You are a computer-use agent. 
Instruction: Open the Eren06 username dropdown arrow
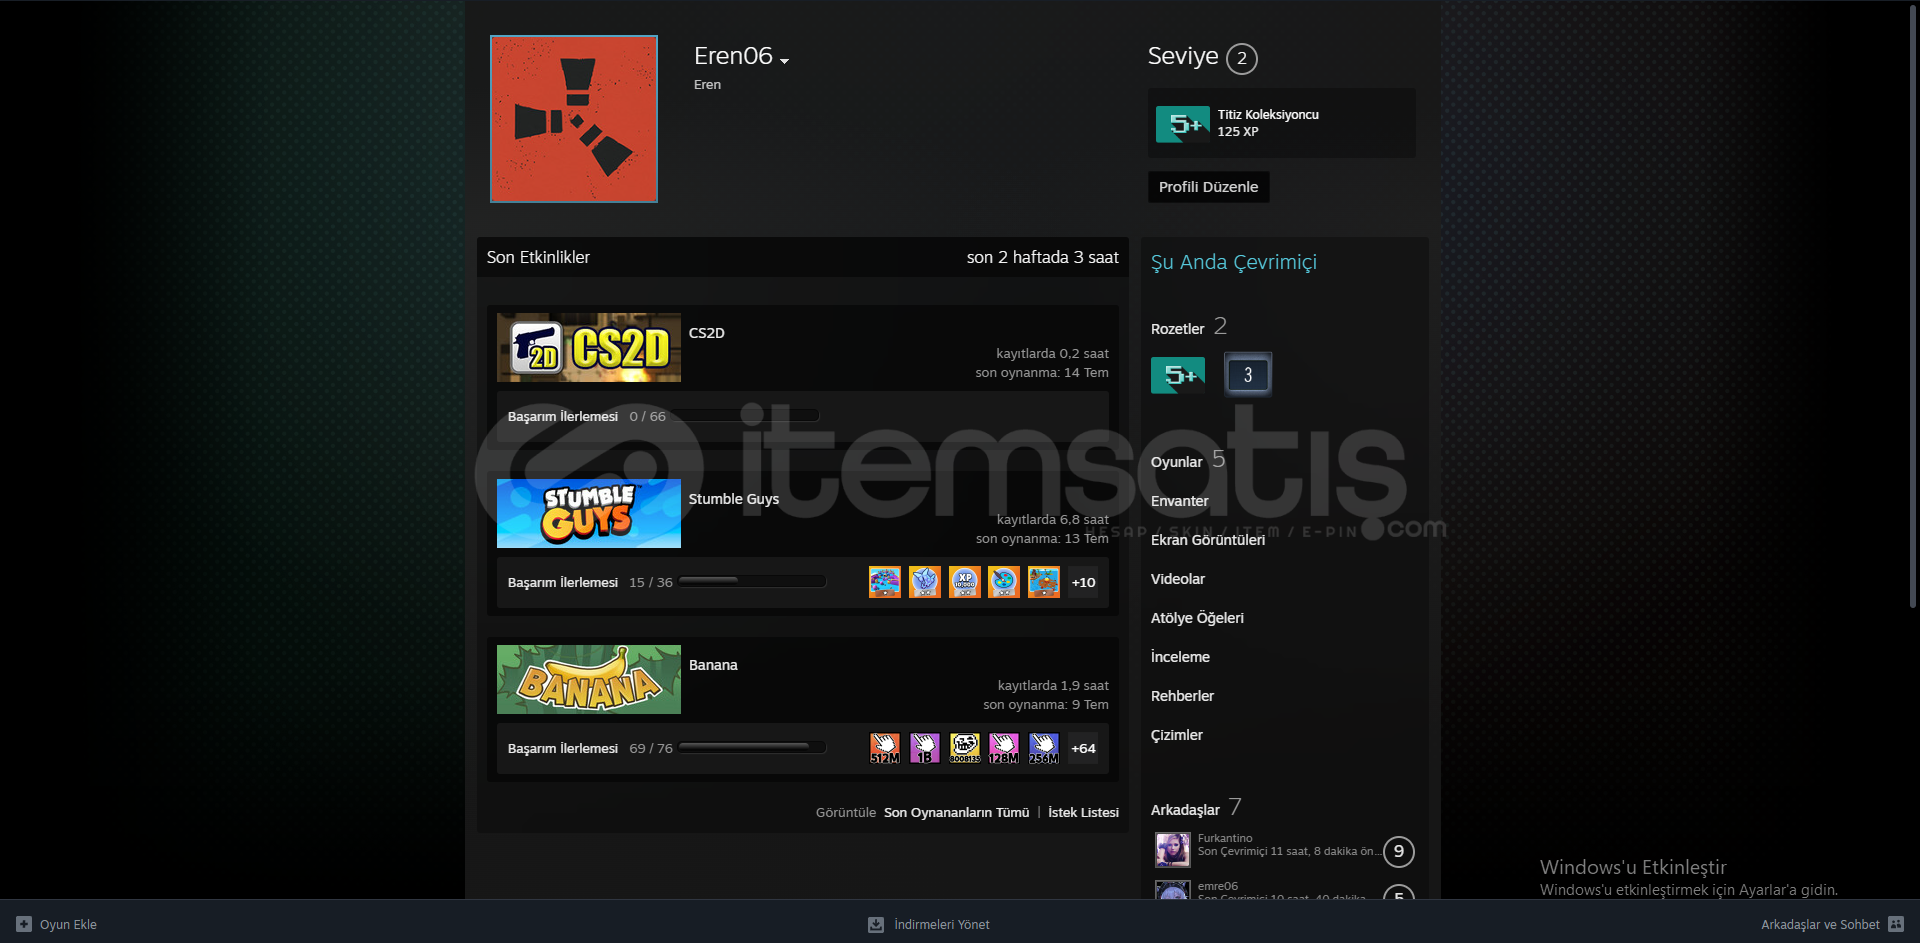point(785,61)
